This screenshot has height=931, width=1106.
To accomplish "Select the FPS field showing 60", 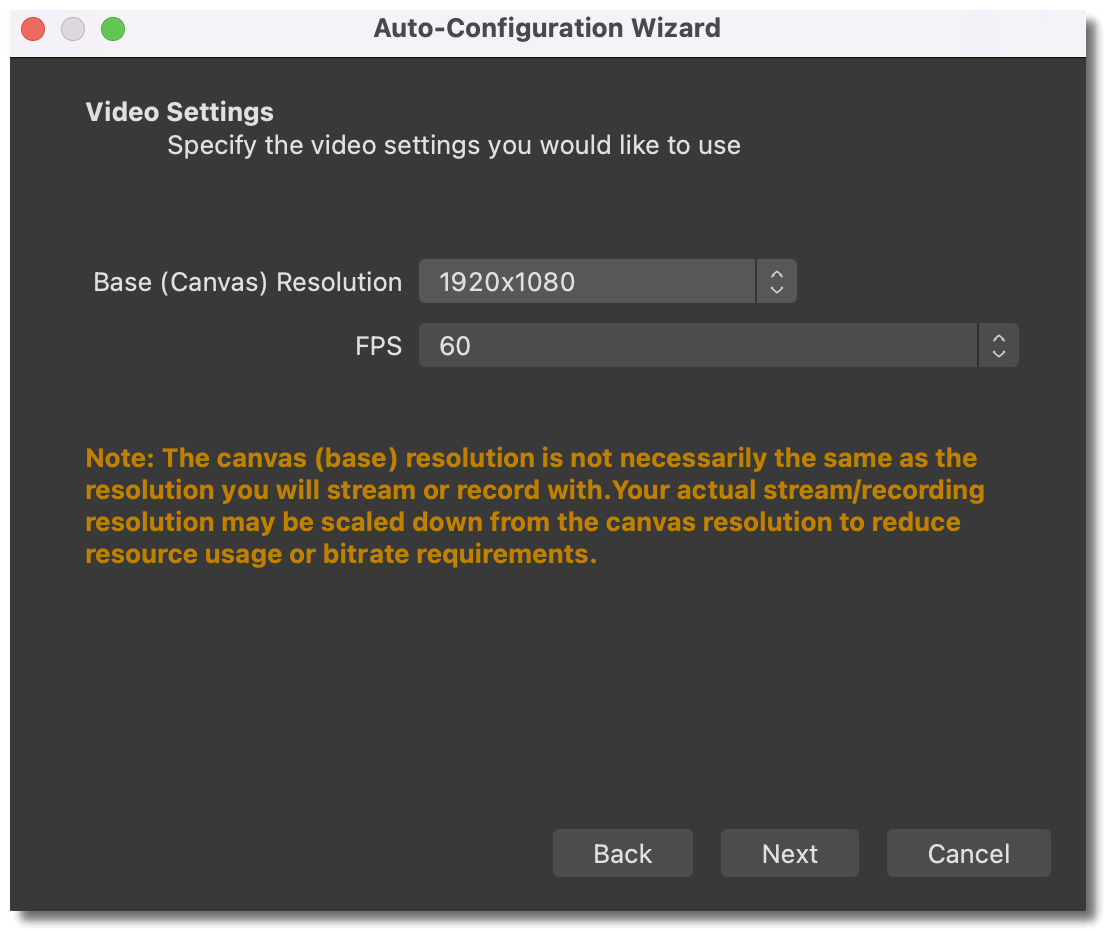I will (x=697, y=346).
